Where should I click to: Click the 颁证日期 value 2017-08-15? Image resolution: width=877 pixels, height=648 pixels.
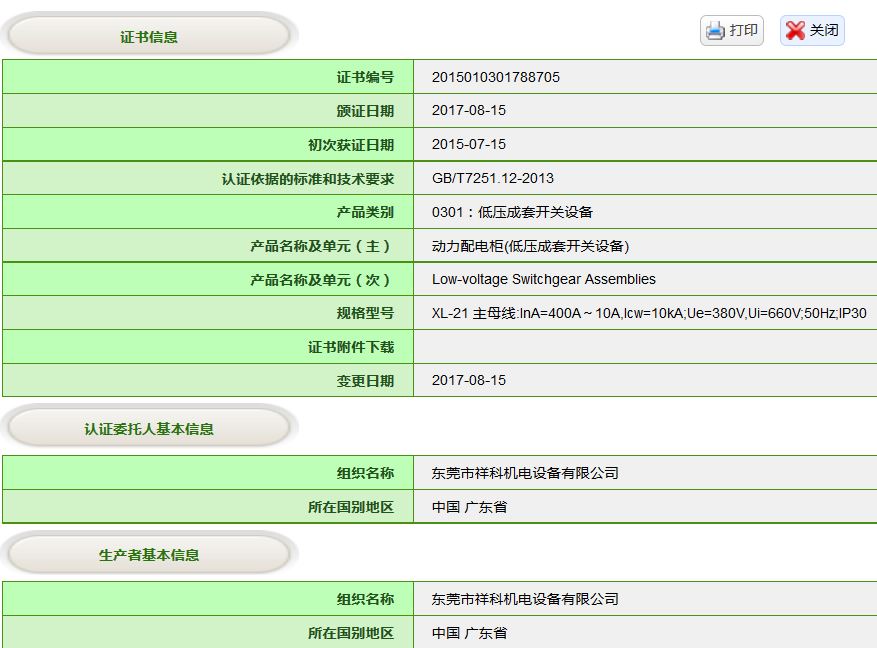469,111
